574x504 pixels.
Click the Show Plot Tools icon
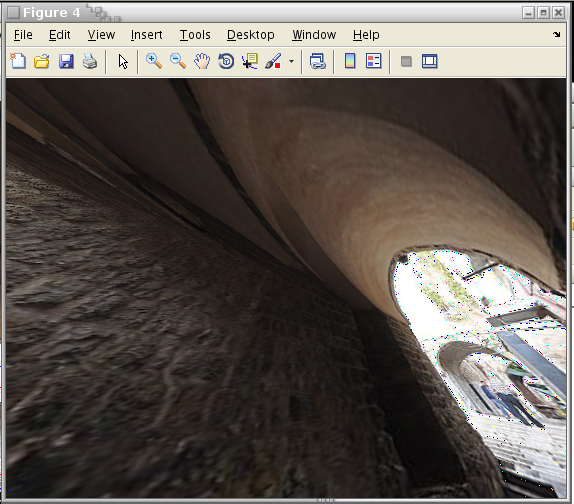coord(430,61)
